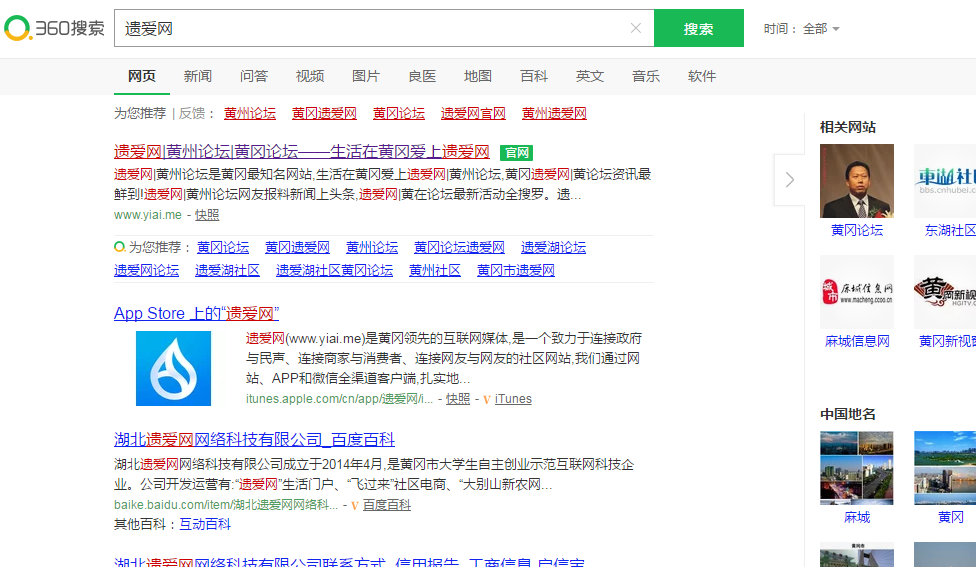Viewport: 976px width, 567px height.
Task: Click blue recommendation 遗爱湖社区
Action: pyautogui.click(x=227, y=270)
